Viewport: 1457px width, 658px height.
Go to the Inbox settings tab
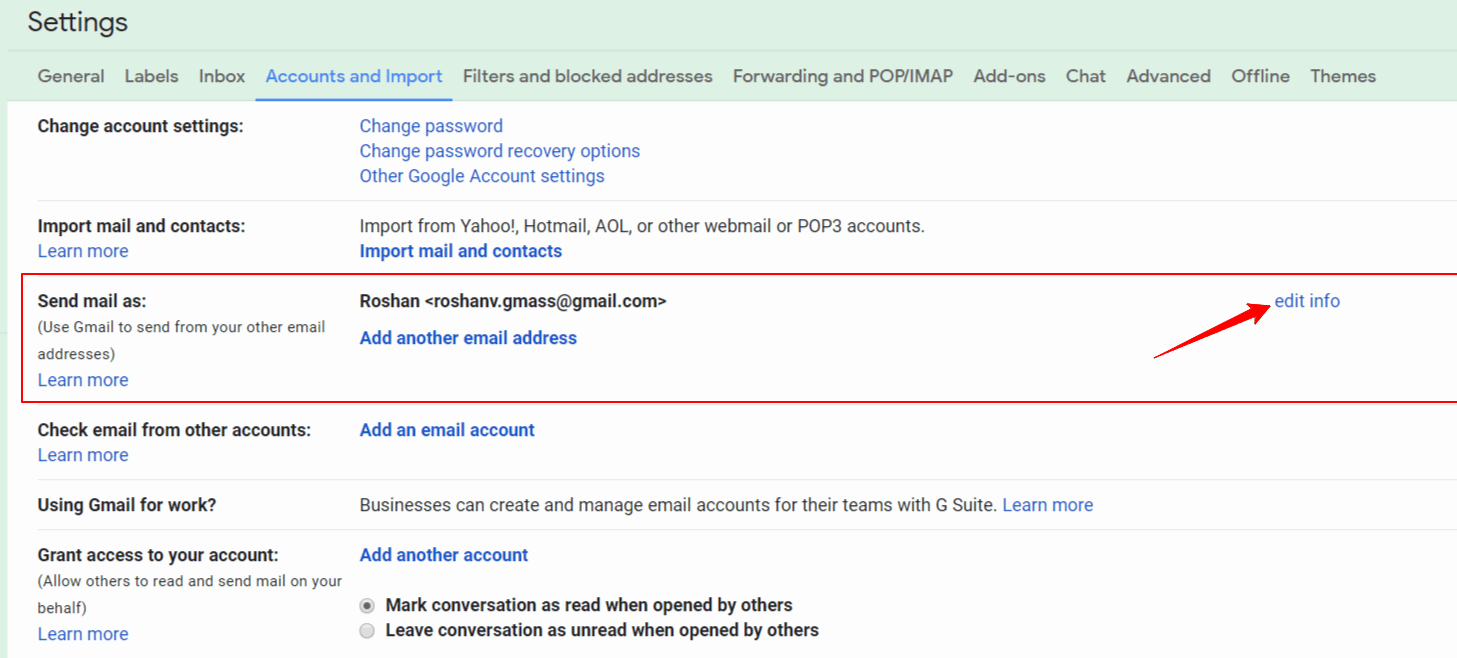click(x=222, y=76)
